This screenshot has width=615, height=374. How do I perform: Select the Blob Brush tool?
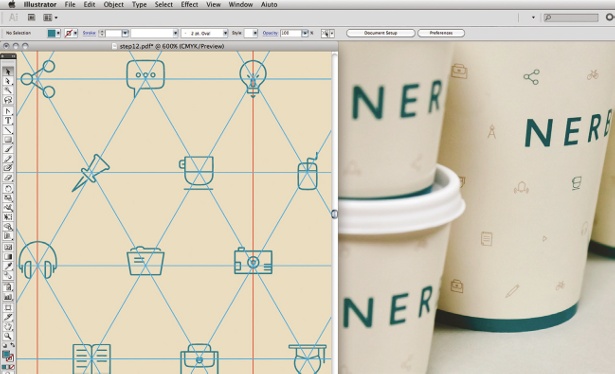[x=8, y=168]
